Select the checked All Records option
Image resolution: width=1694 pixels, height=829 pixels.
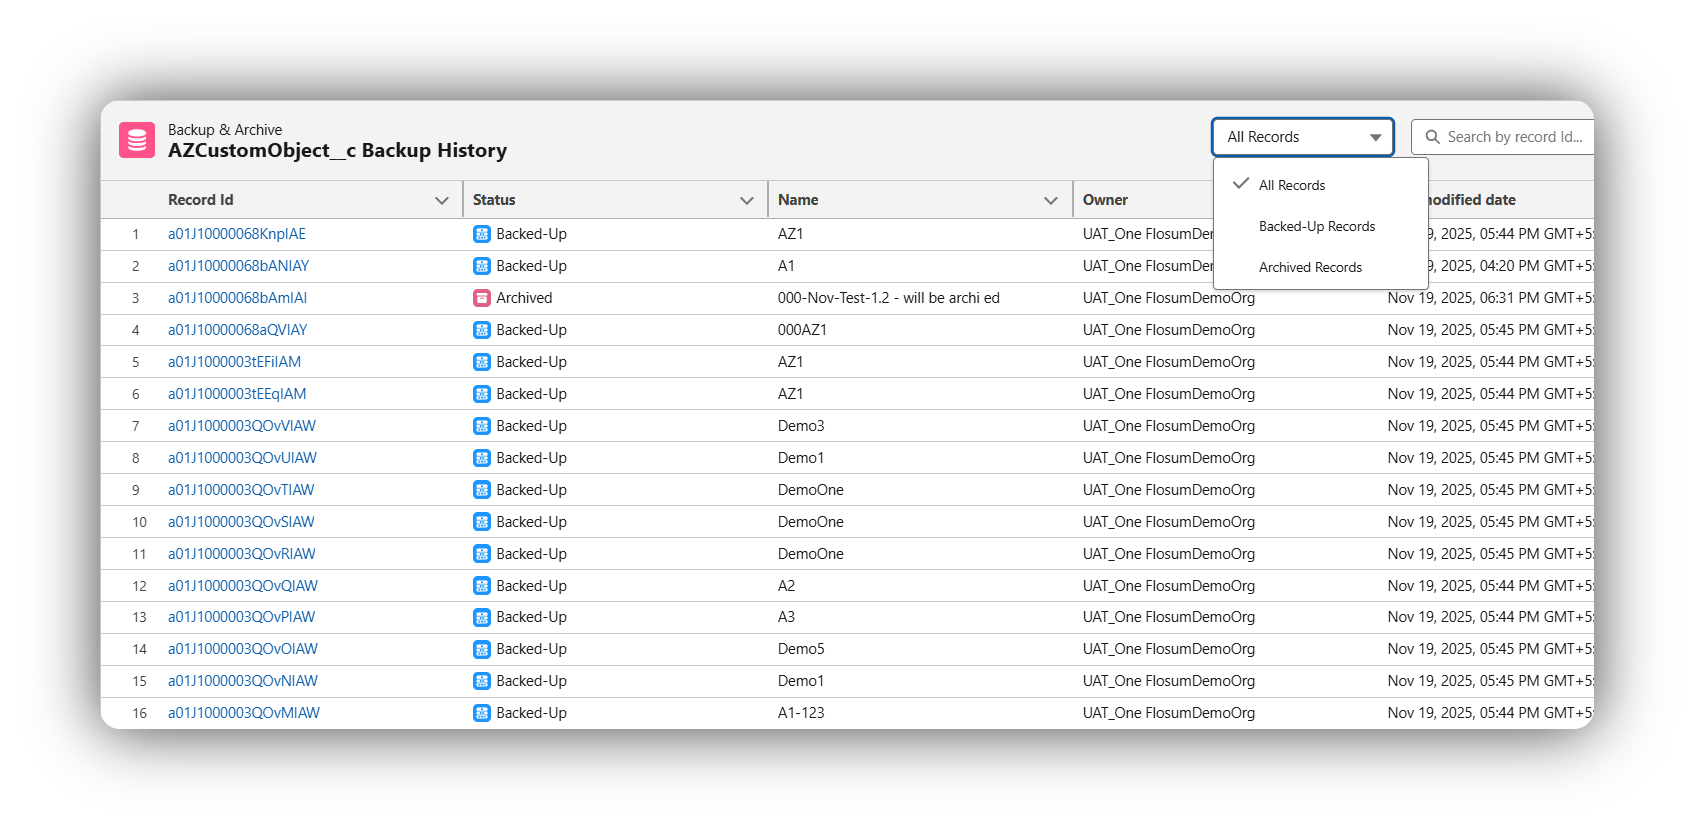pyautogui.click(x=1291, y=185)
